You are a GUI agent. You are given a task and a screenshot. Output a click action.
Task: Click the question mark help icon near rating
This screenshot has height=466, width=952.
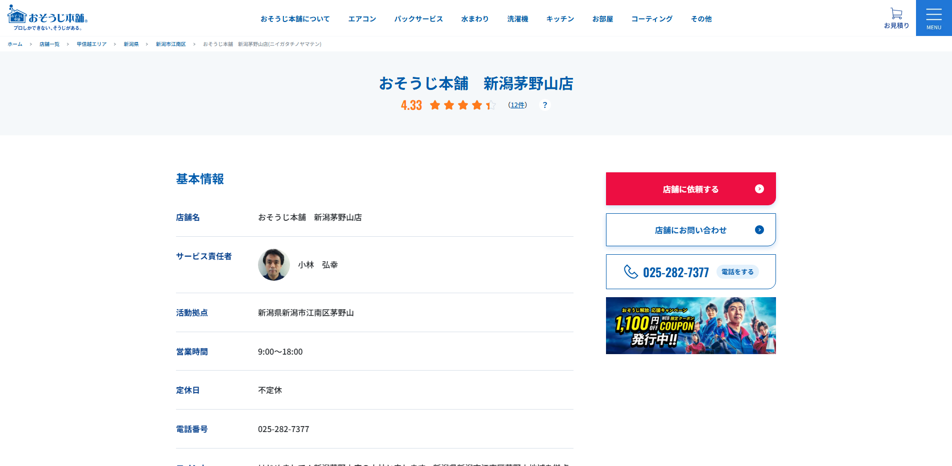(x=545, y=105)
